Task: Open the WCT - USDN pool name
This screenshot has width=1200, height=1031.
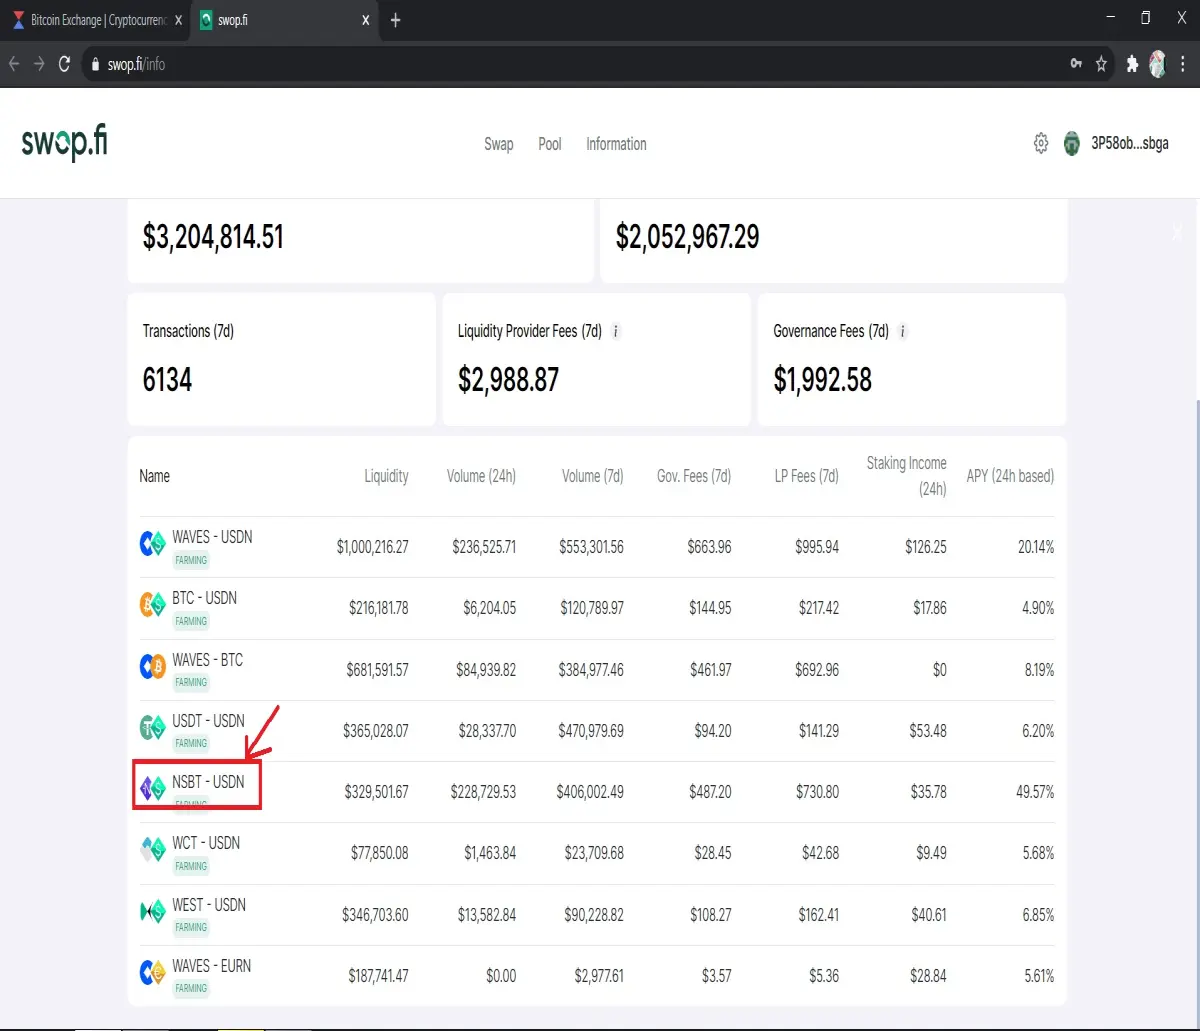Action: [206, 843]
